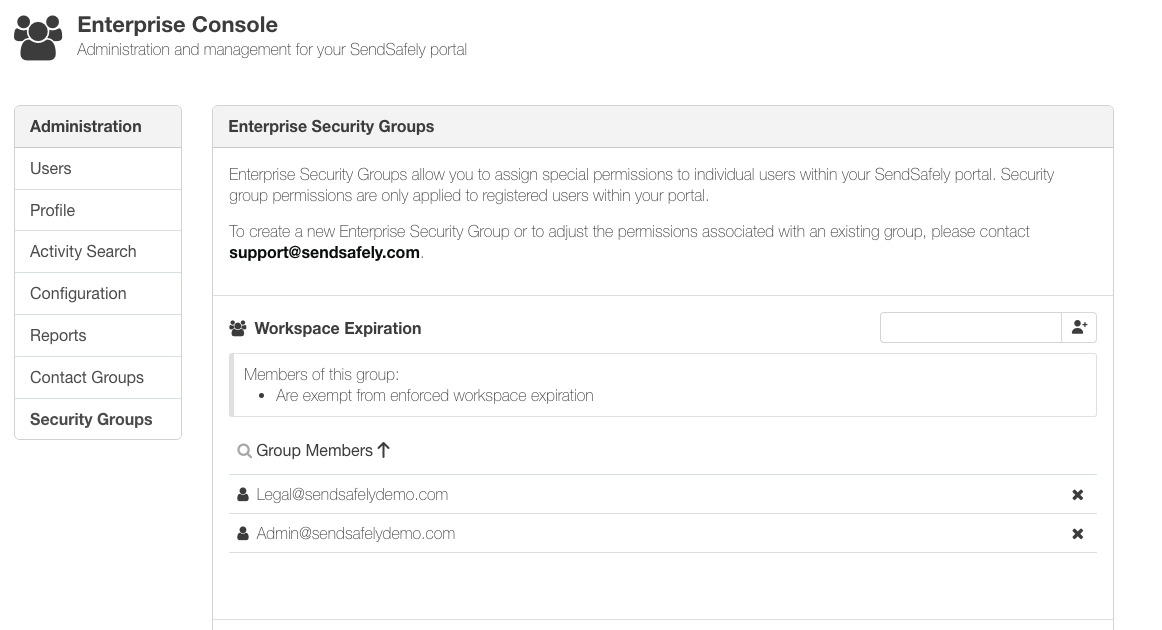
Task: Open the Configuration page
Action: click(98, 294)
